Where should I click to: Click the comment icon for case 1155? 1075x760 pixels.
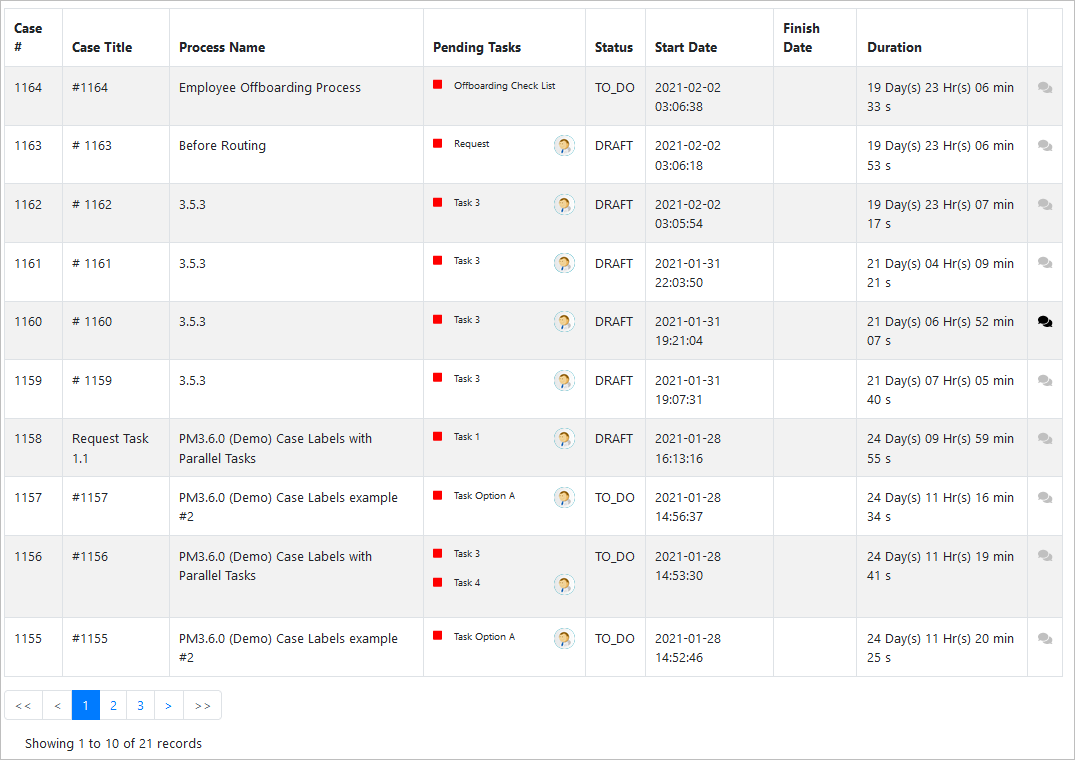coord(1045,638)
